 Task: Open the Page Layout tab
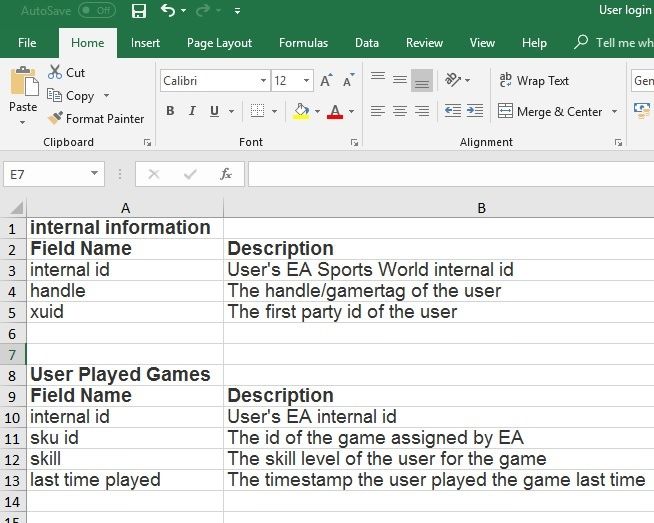coord(219,43)
